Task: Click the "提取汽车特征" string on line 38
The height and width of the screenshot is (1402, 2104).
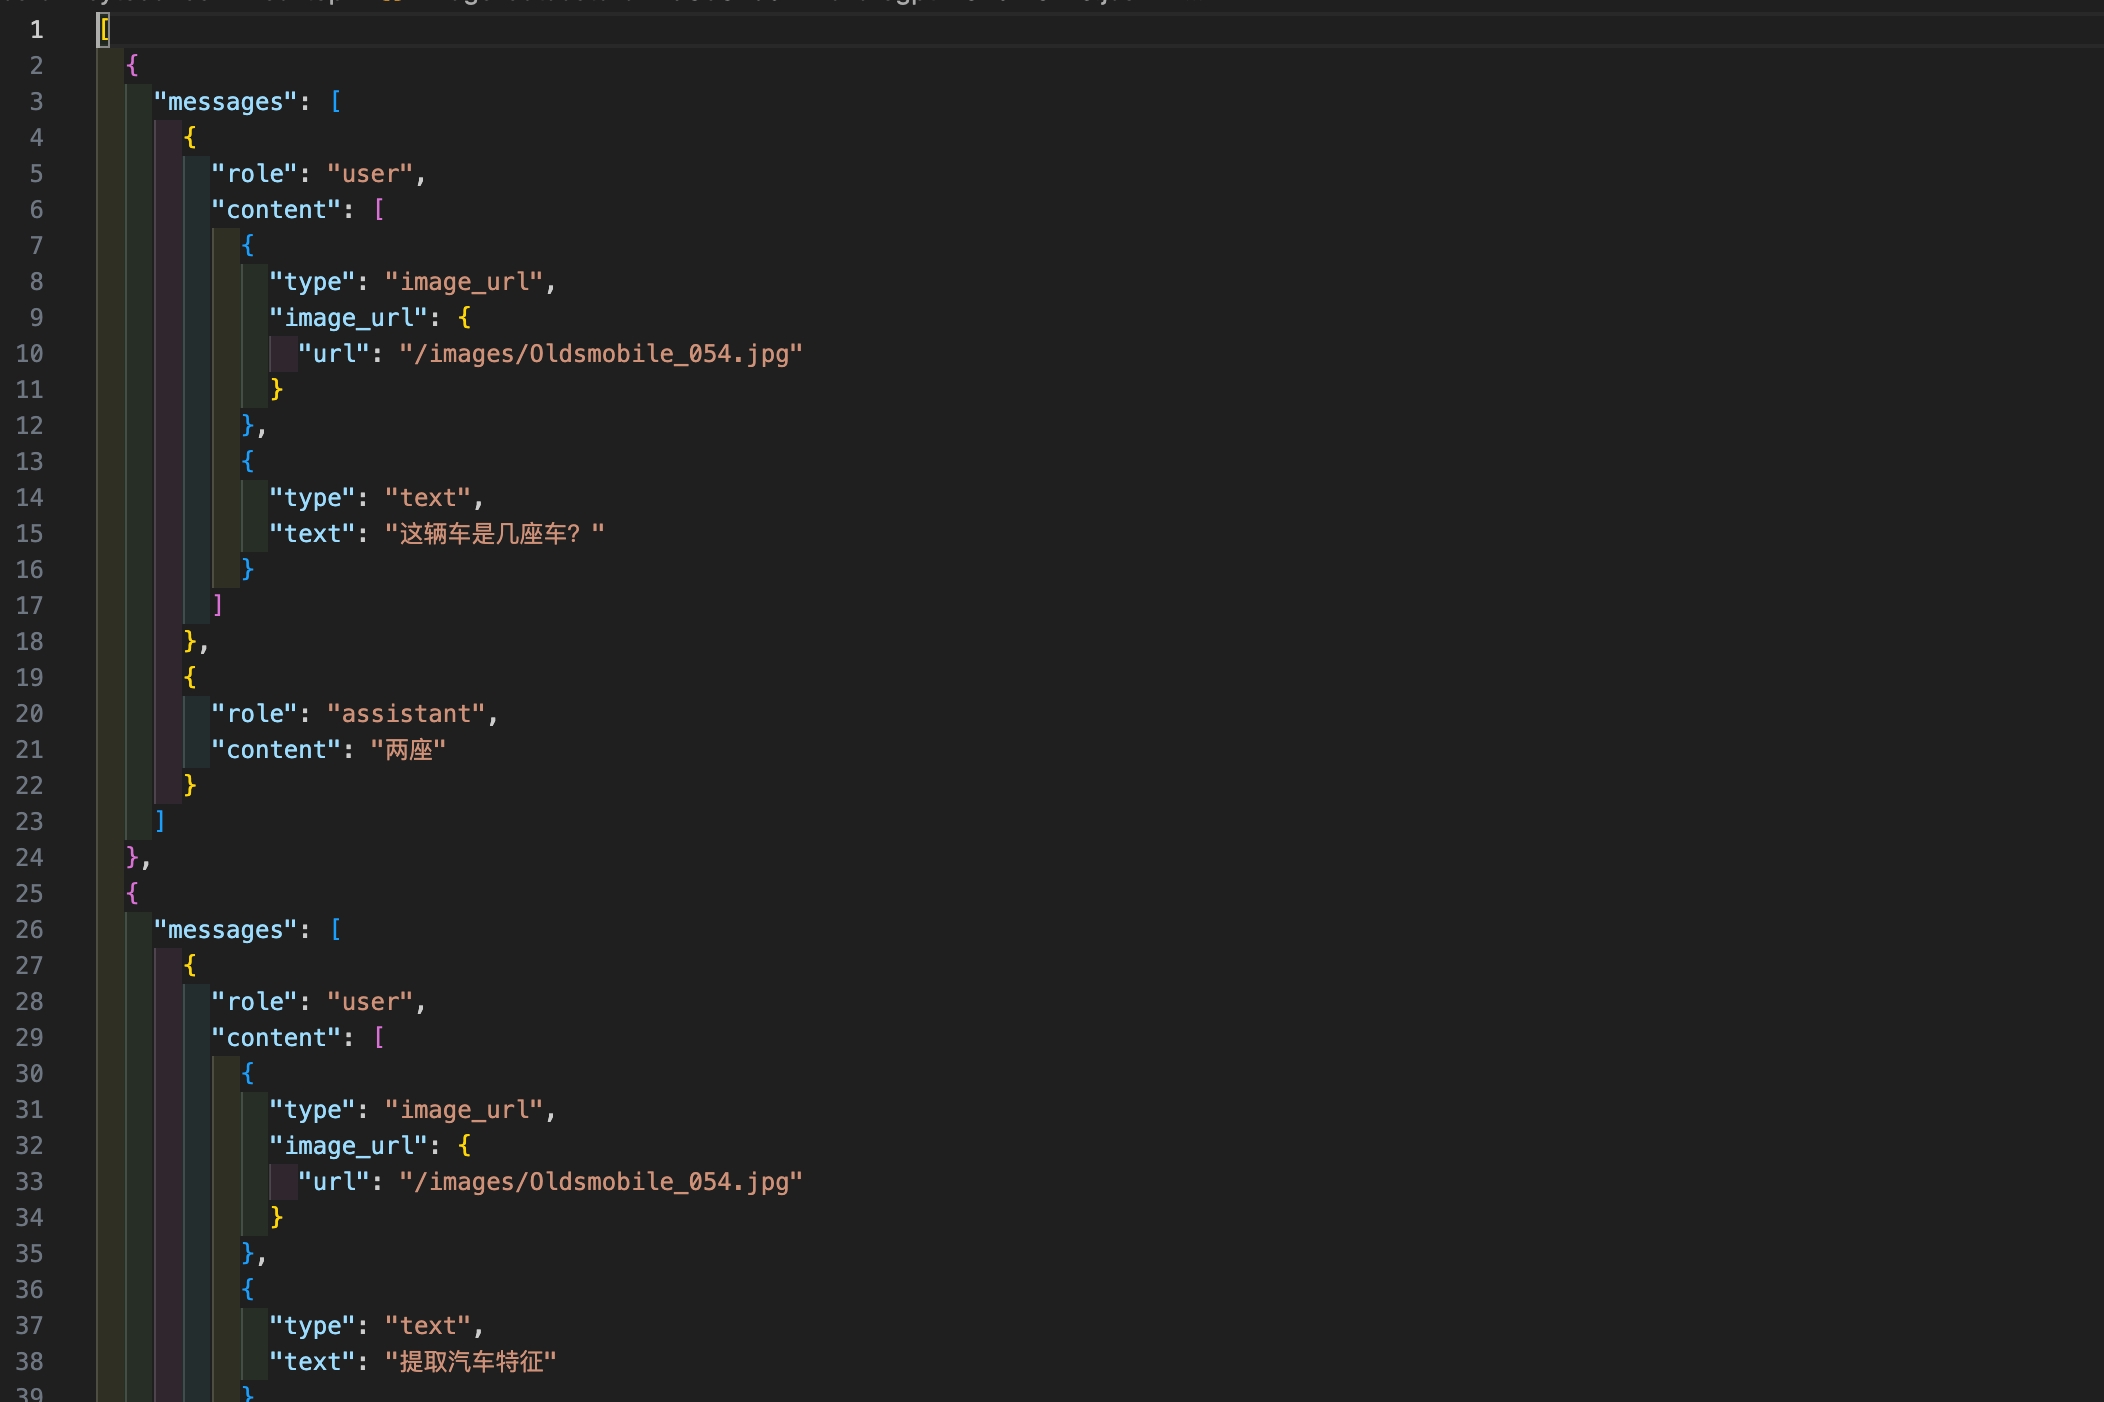Action: (x=470, y=1362)
